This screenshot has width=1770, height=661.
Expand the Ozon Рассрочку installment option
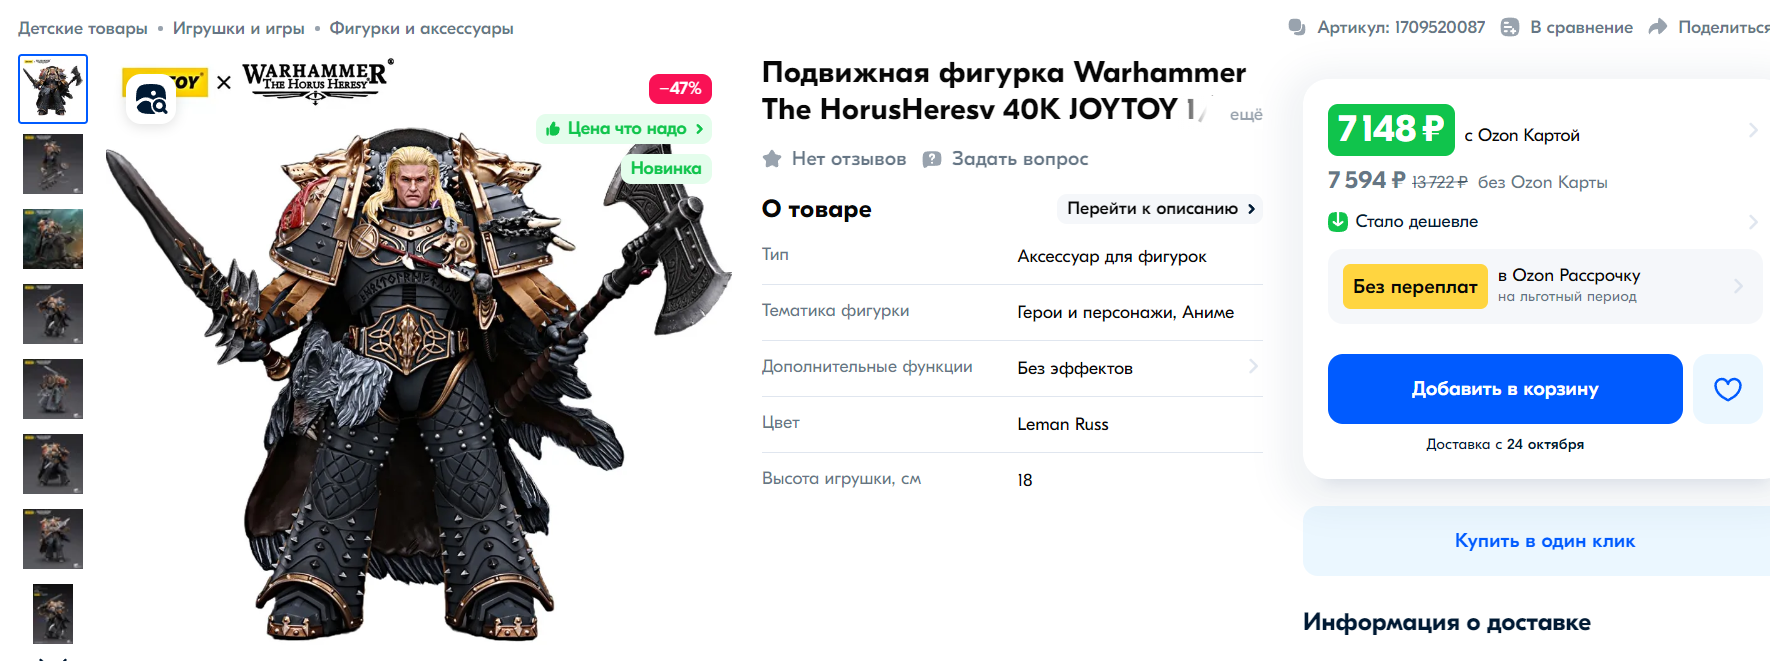tap(1545, 286)
